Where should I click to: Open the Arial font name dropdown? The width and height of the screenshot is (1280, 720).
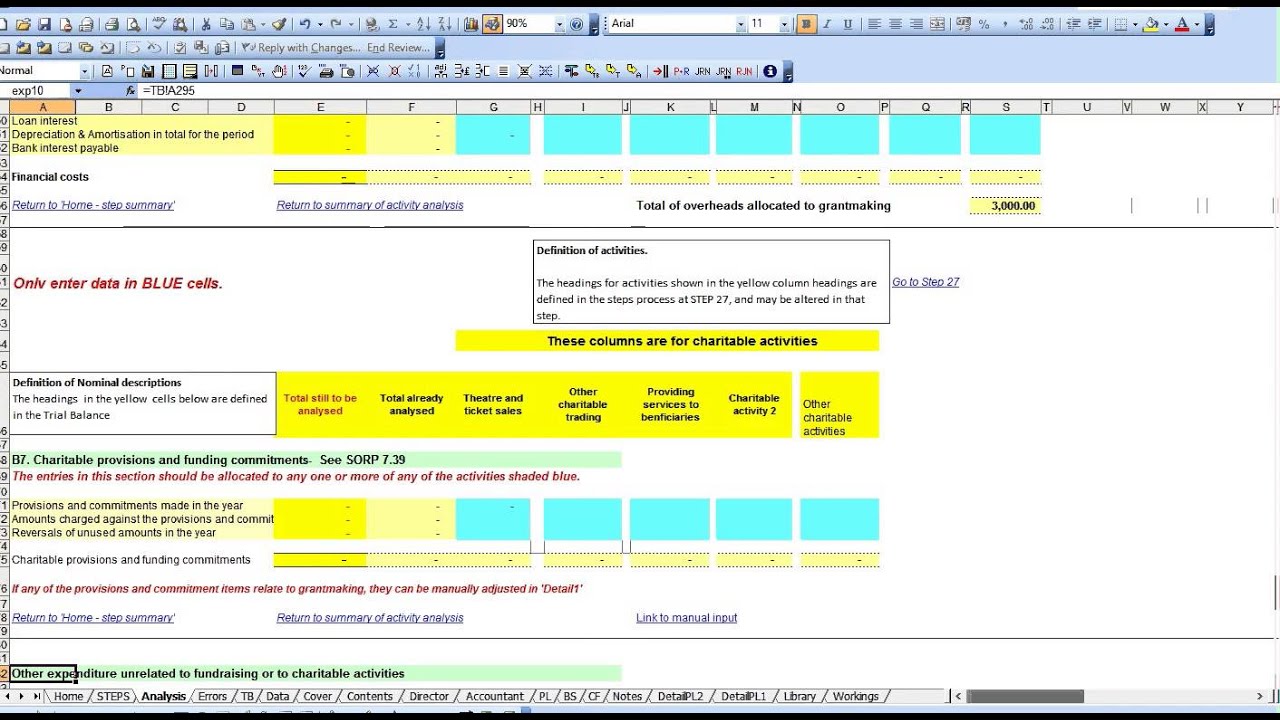pyautogui.click(x=740, y=24)
